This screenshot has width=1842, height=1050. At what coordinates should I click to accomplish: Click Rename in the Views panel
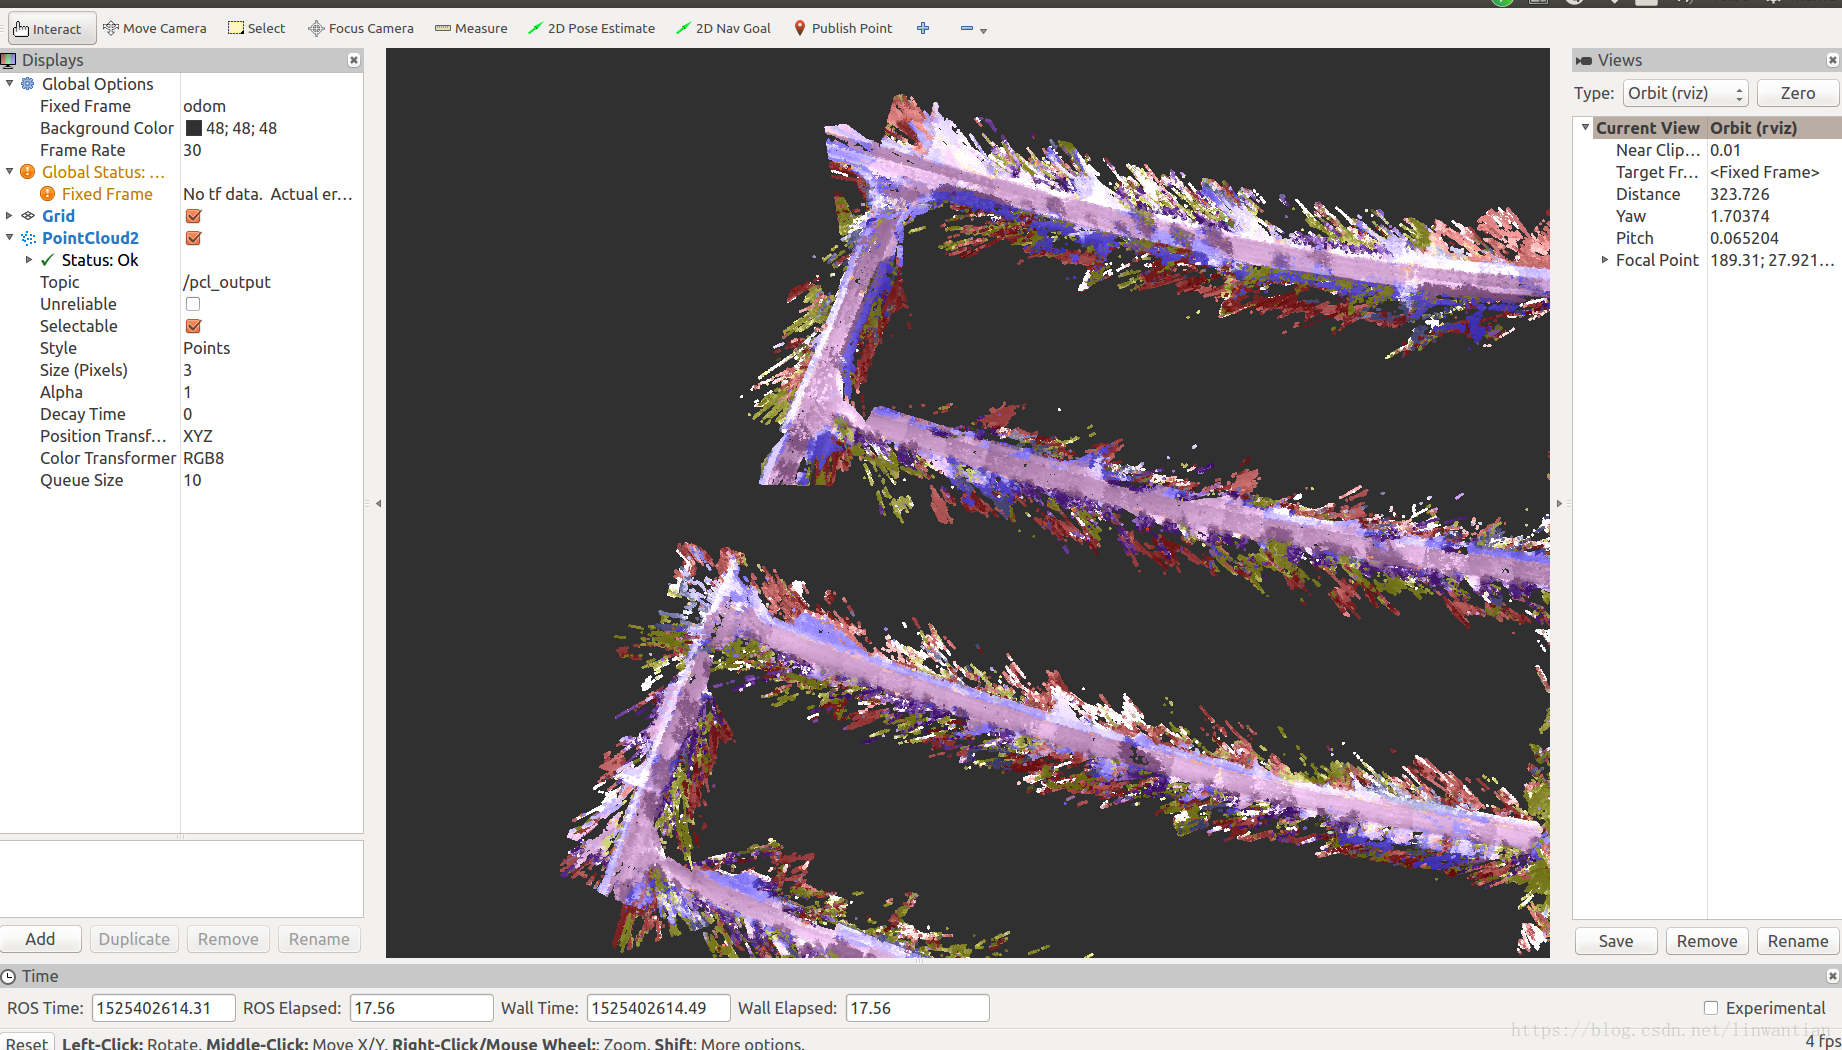pos(1798,941)
